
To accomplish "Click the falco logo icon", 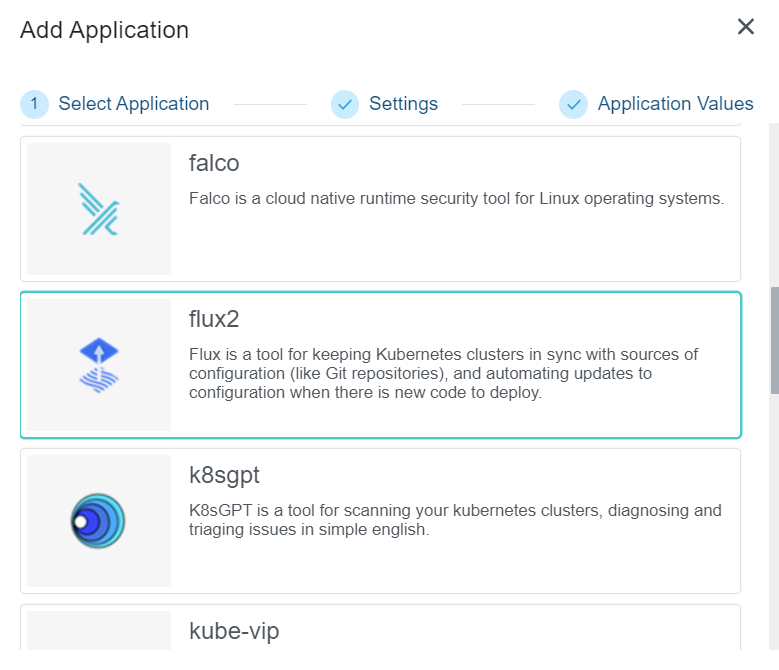I will point(98,209).
